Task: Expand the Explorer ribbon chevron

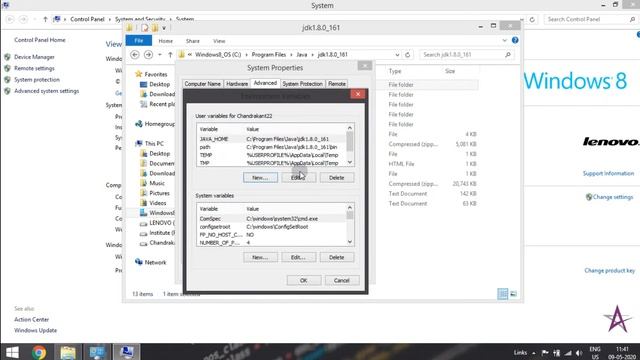Action: coord(504,40)
